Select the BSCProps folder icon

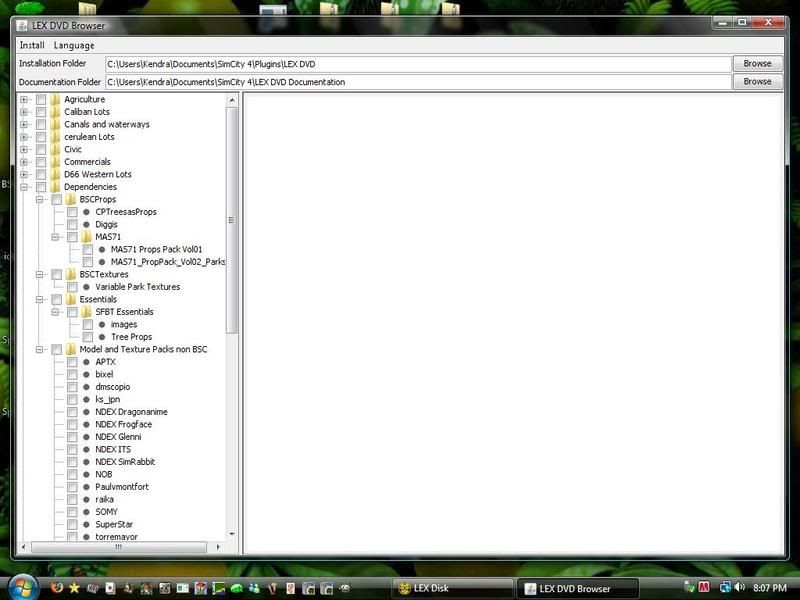(71, 200)
